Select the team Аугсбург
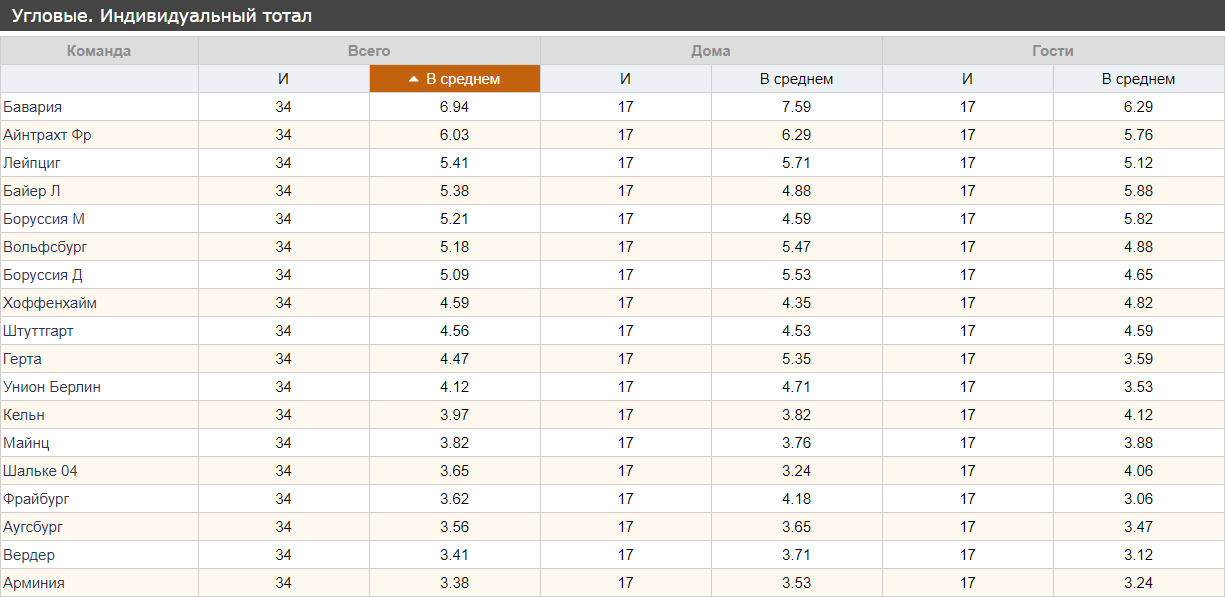Image resolution: width=1225 pixels, height=597 pixels. pos(33,527)
